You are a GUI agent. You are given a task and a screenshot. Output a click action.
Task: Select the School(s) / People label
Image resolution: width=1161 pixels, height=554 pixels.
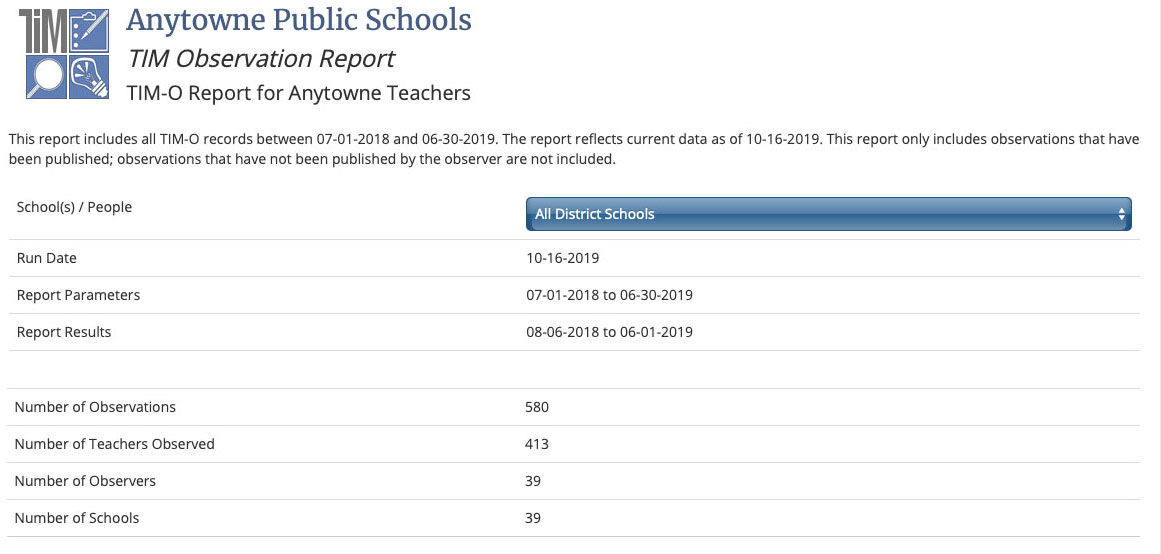[74, 207]
